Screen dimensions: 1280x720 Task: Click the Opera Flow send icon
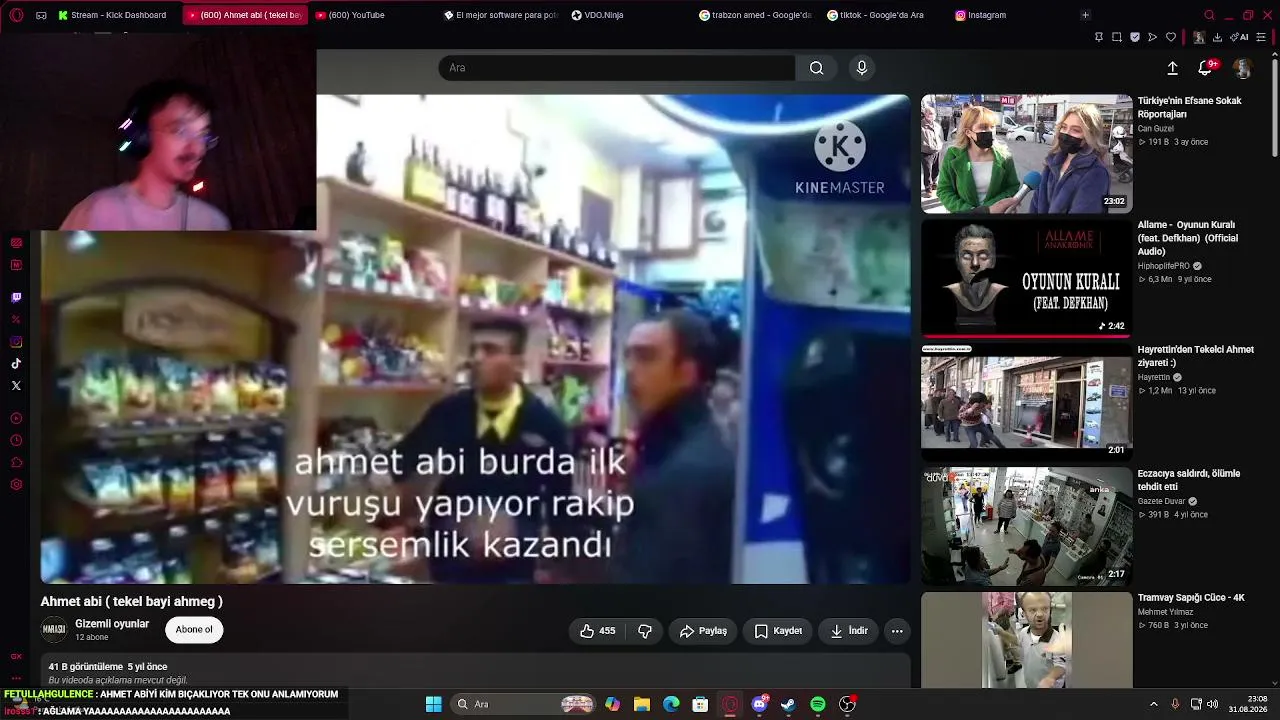coord(1153,37)
